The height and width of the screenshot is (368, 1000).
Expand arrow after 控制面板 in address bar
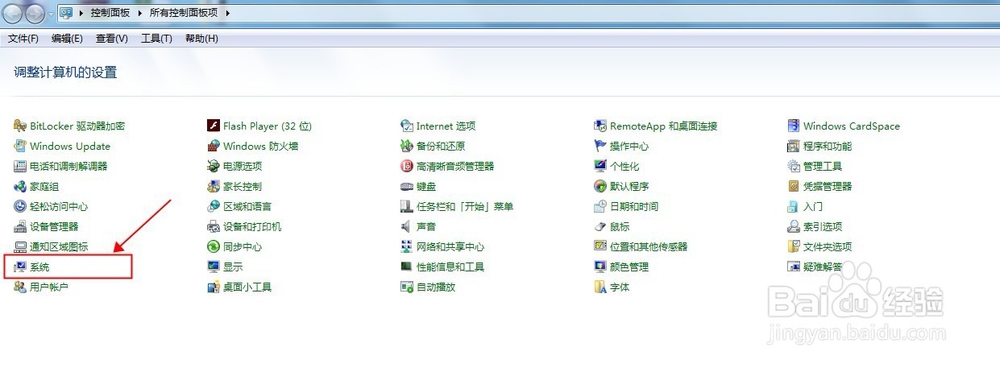click(140, 12)
